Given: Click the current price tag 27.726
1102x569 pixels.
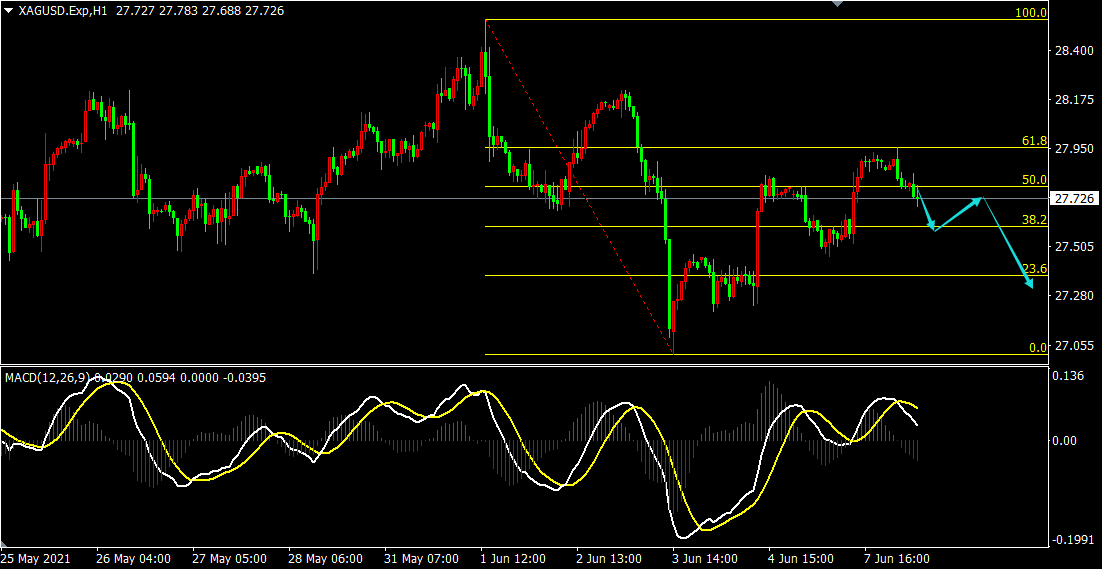Looking at the screenshot, I should 1074,199.
